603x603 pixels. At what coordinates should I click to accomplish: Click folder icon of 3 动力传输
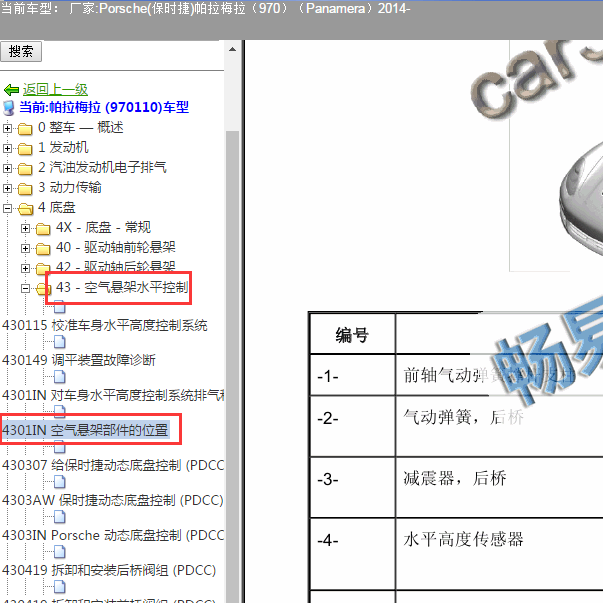[x=25, y=188]
